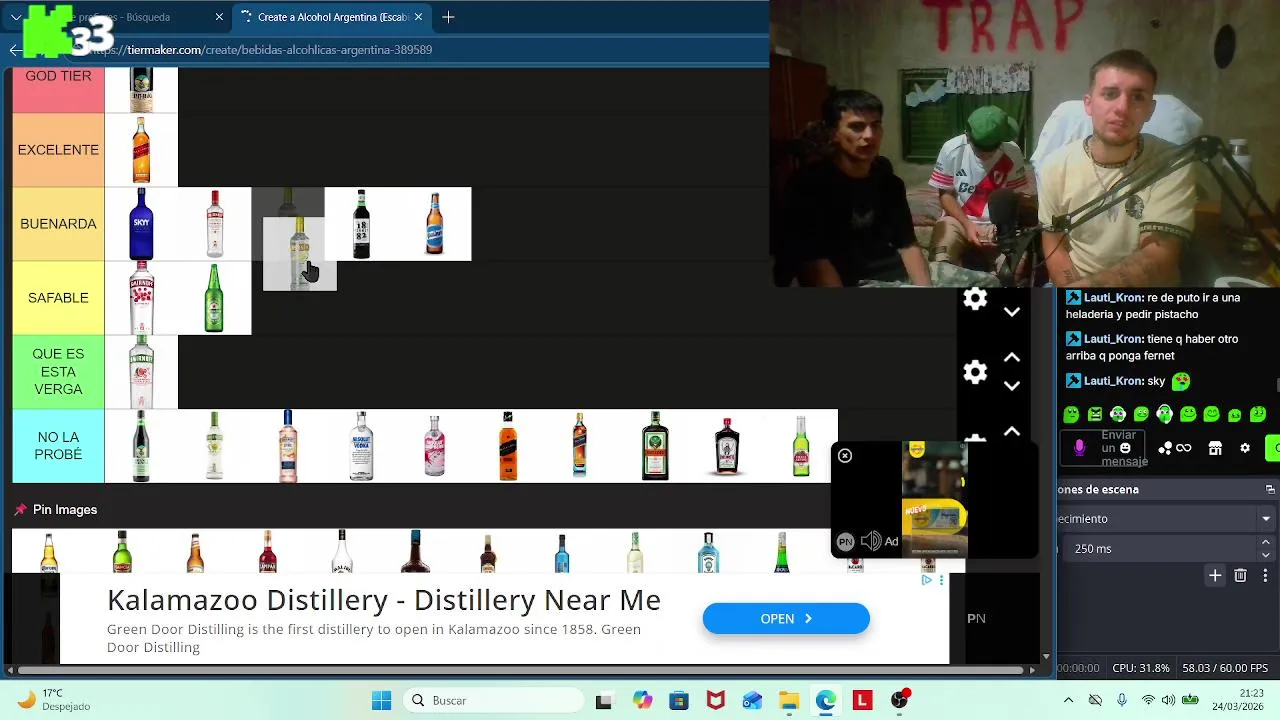Close the floating video ad
Image resolution: width=1280 pixels, height=720 pixels.
click(x=845, y=456)
